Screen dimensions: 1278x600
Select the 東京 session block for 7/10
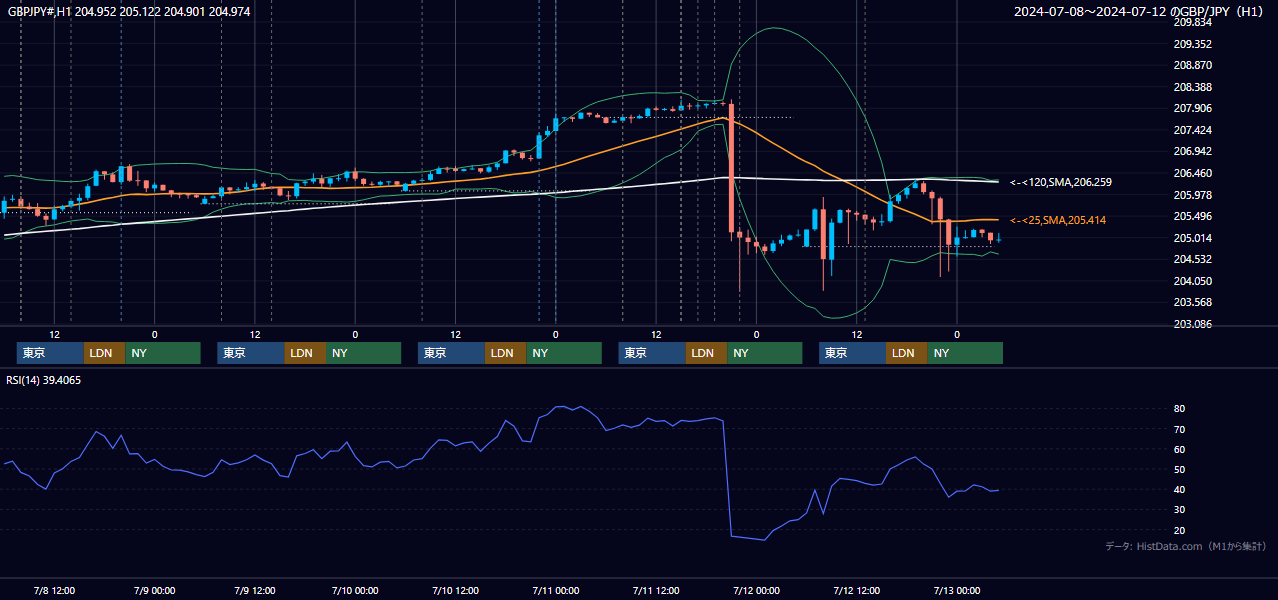[x=451, y=353]
